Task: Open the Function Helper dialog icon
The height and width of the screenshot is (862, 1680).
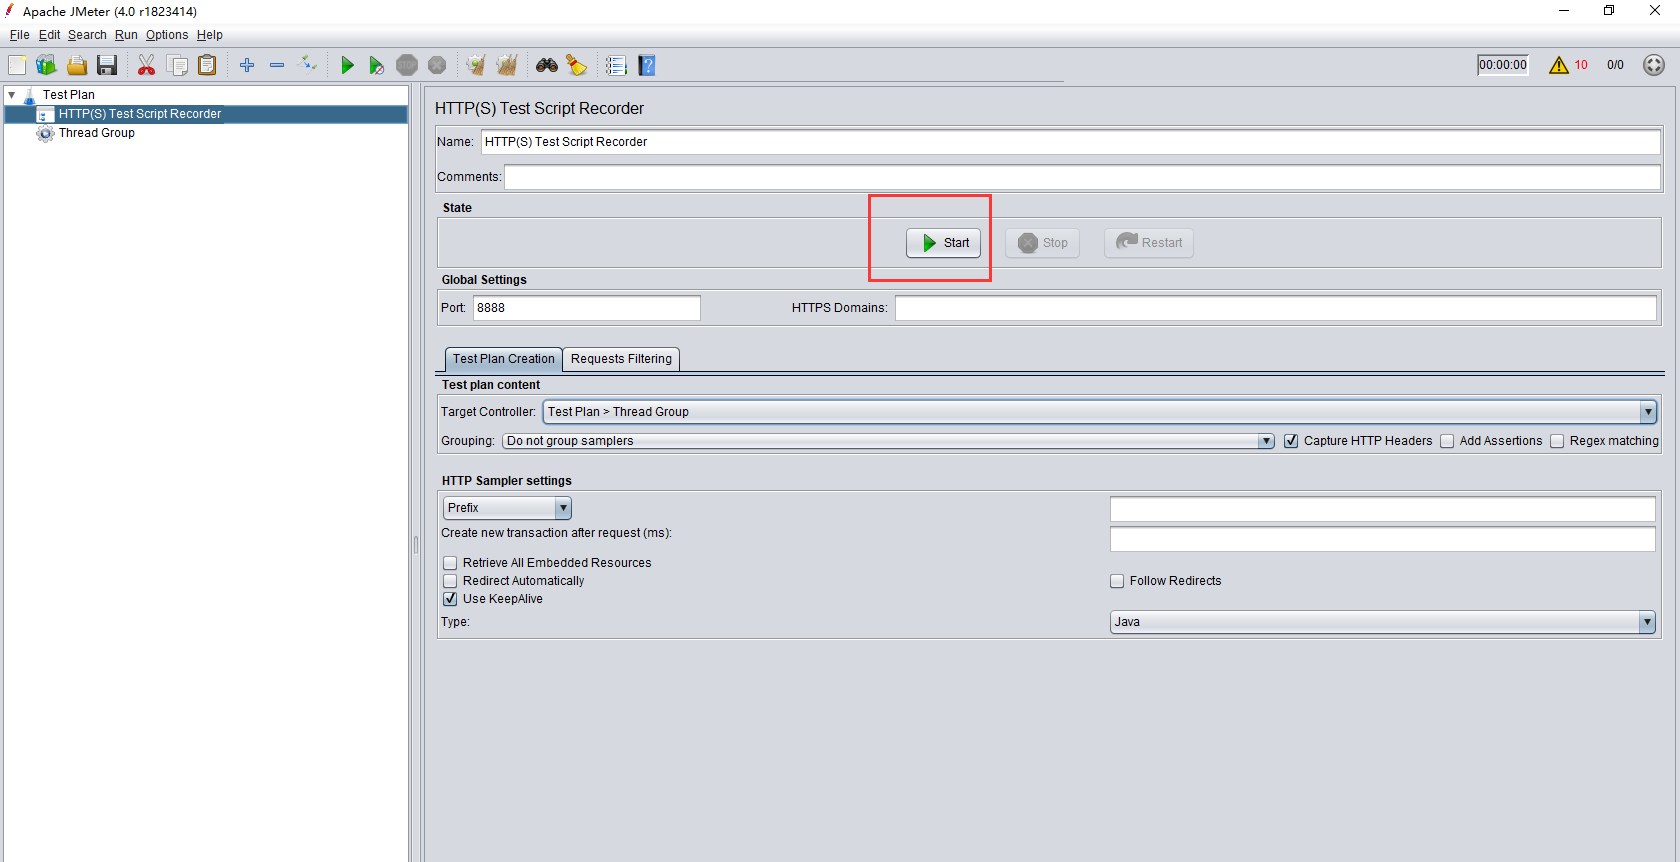Action: (616, 65)
